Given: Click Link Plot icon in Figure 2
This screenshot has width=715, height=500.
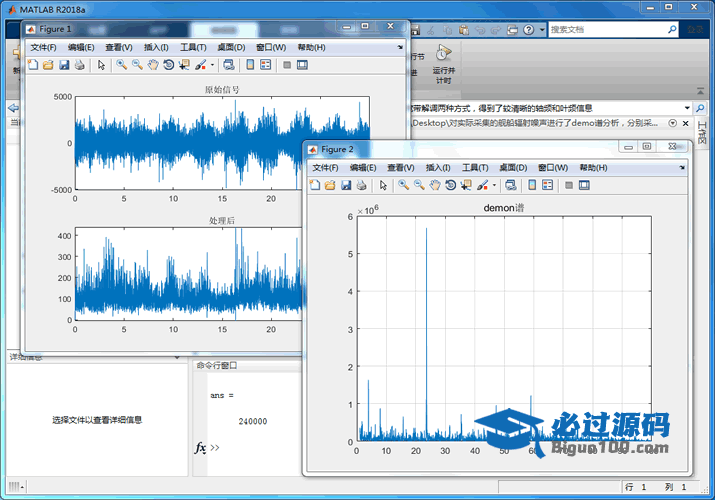Looking at the screenshot, I should coord(511,185).
